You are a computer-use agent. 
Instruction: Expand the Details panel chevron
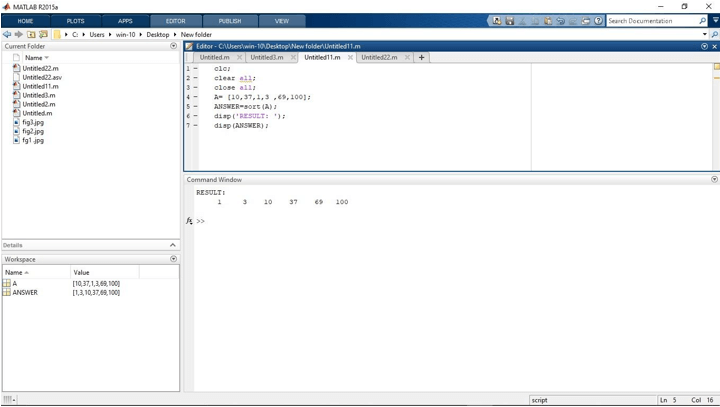click(173, 245)
